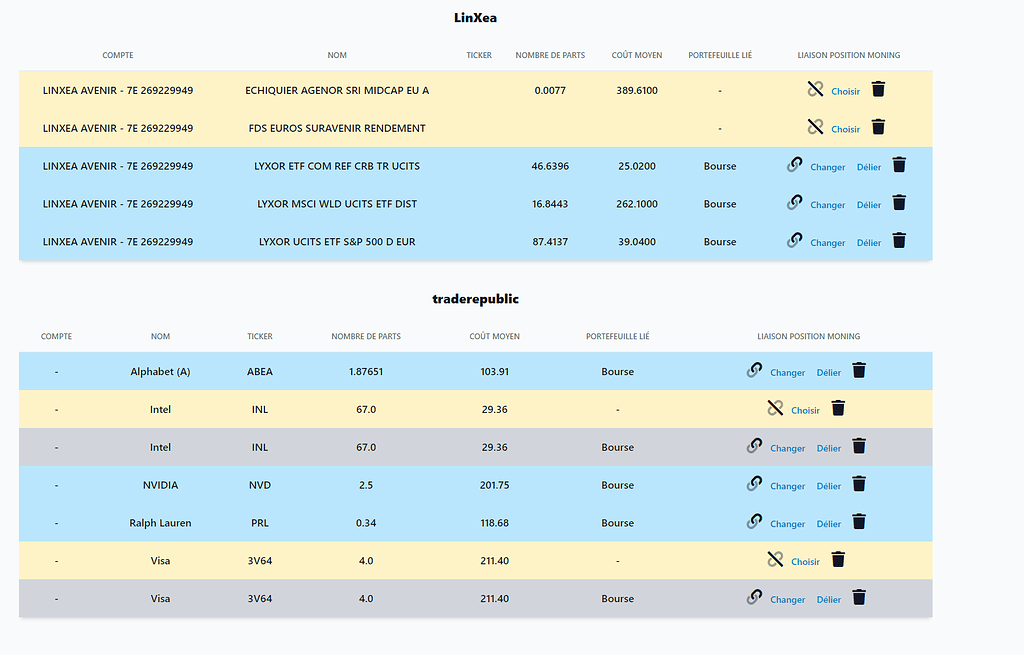
Task: Trash the Visa row with no linked portfolio
Action: (x=839, y=560)
